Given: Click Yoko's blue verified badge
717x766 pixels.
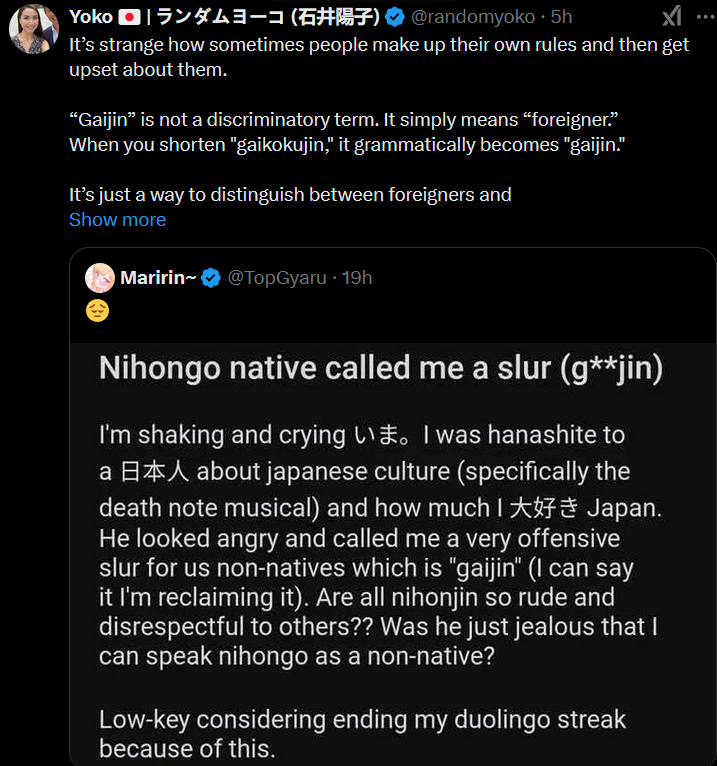Looking at the screenshot, I should (396, 17).
